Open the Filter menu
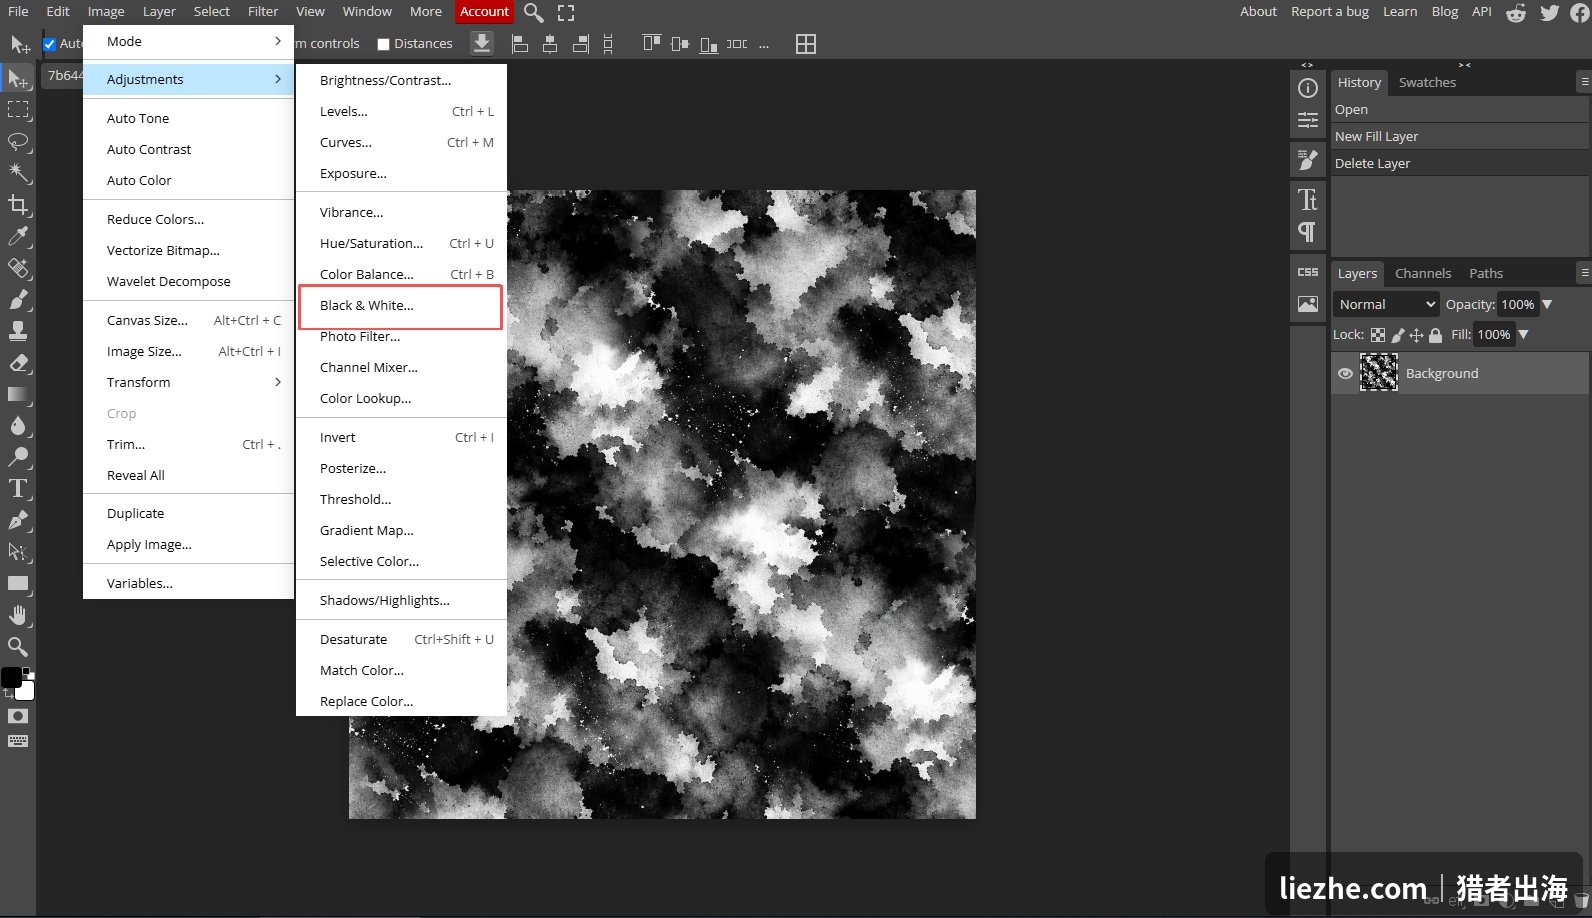 (x=263, y=12)
